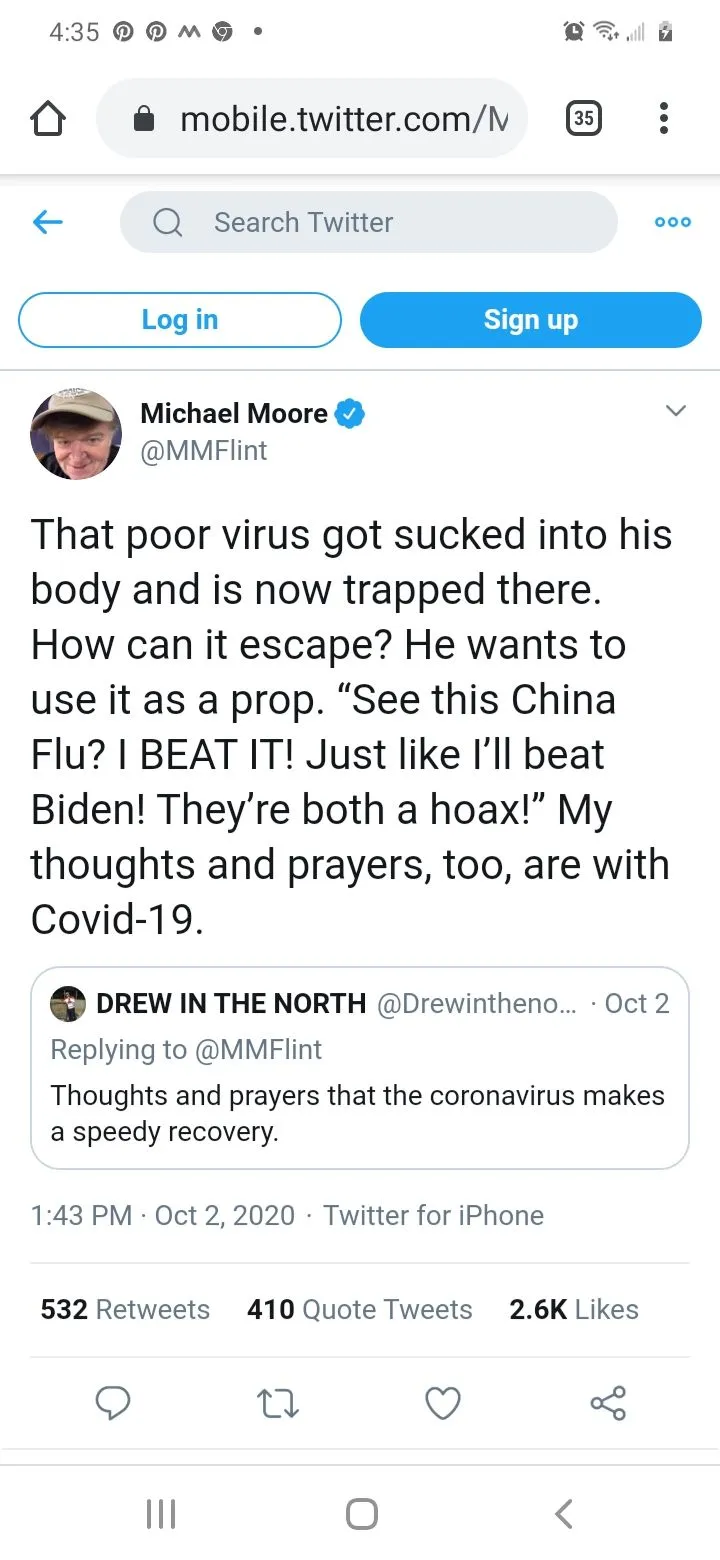
Task: Go back with the blue arrow
Action: tap(48, 222)
